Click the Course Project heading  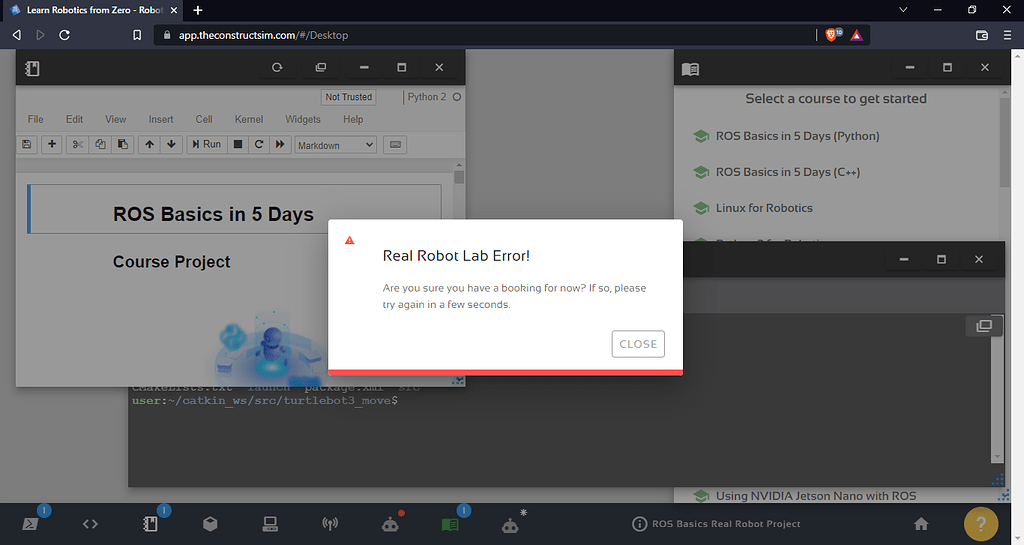pyautogui.click(x=171, y=262)
